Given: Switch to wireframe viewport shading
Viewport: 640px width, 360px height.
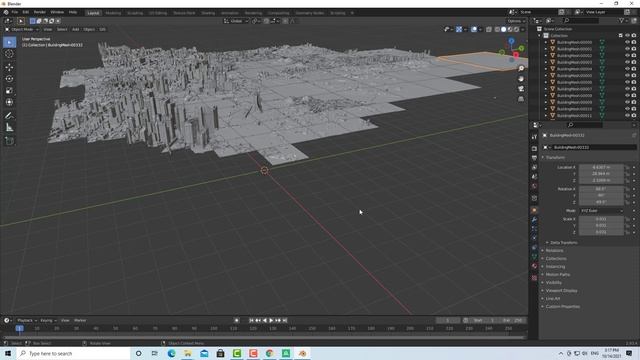Looking at the screenshot, I should (x=497, y=29).
